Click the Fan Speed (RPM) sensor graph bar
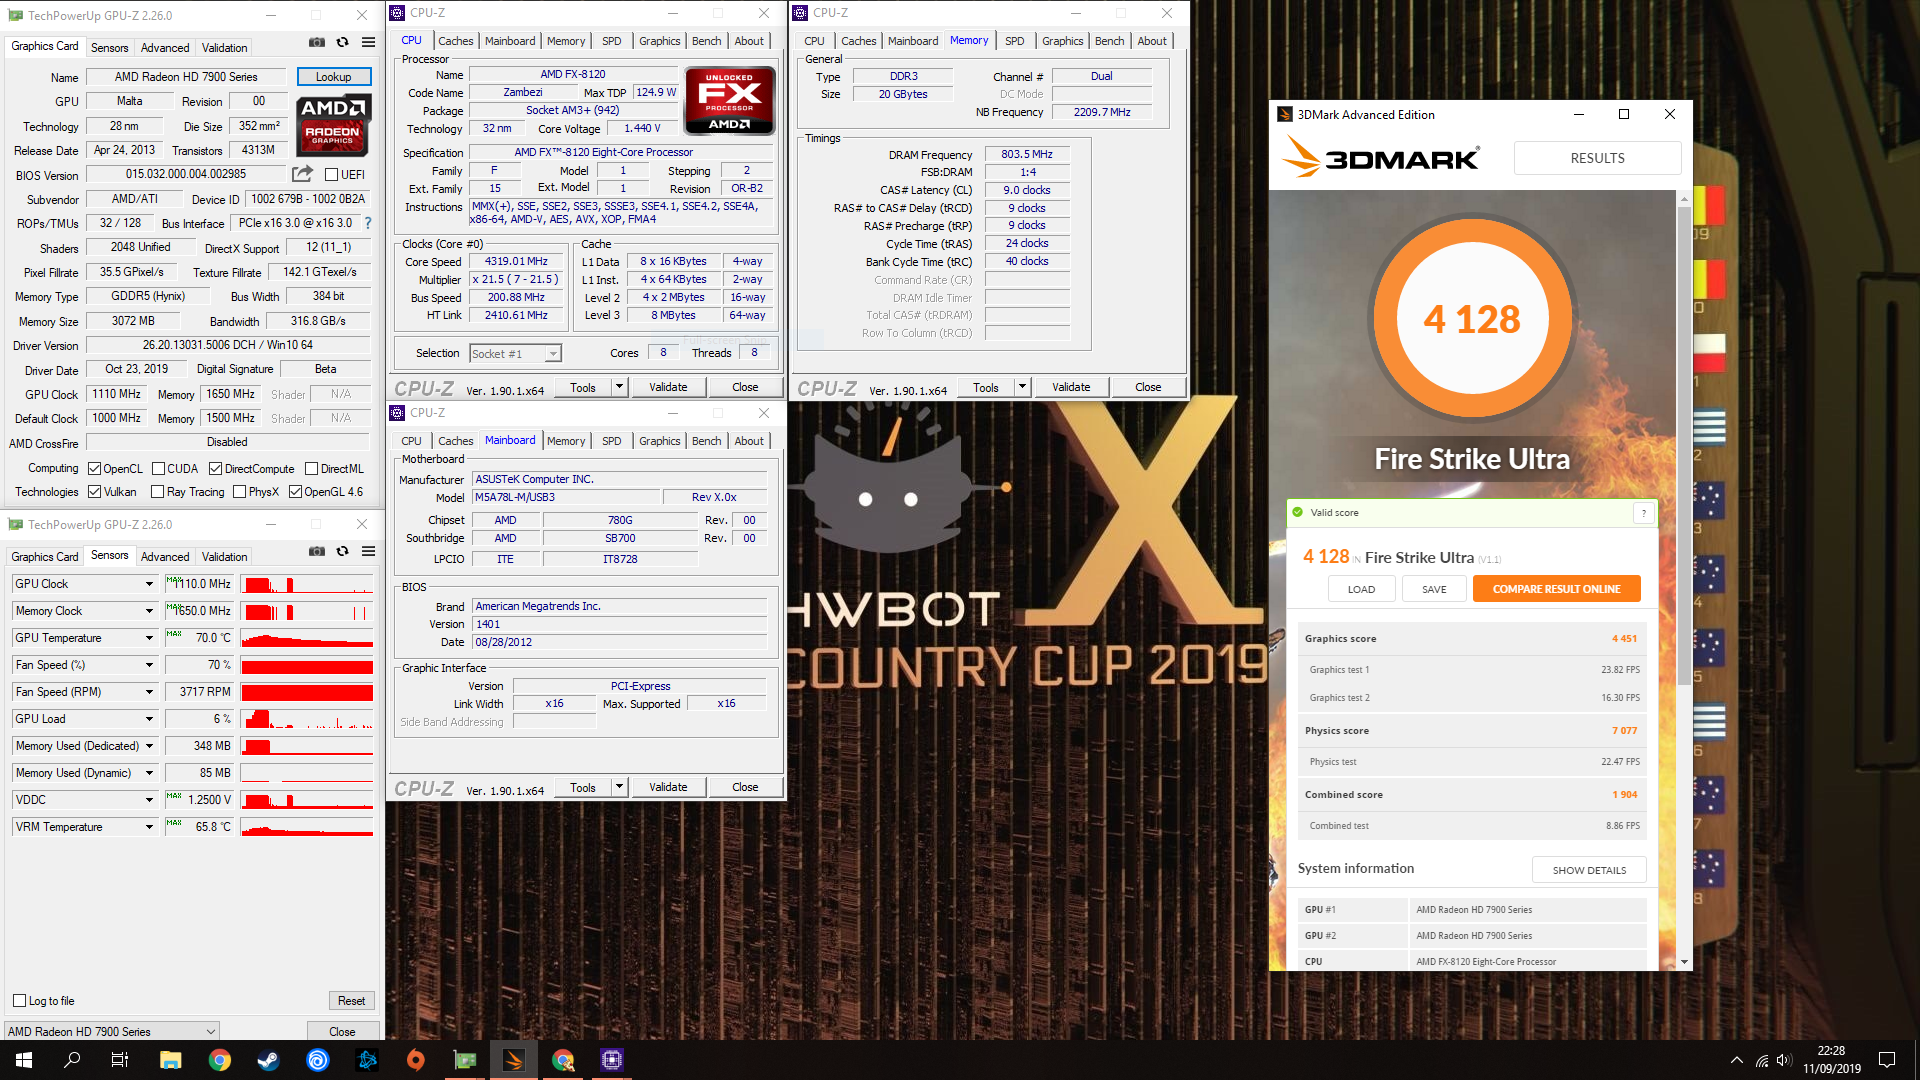1920x1080 pixels. (x=307, y=692)
